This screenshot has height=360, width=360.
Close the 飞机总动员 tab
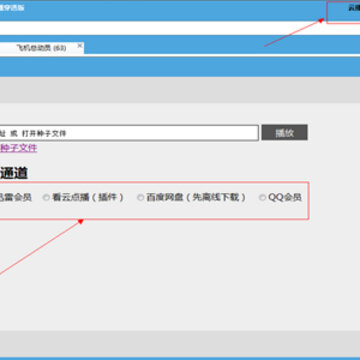click(x=80, y=45)
